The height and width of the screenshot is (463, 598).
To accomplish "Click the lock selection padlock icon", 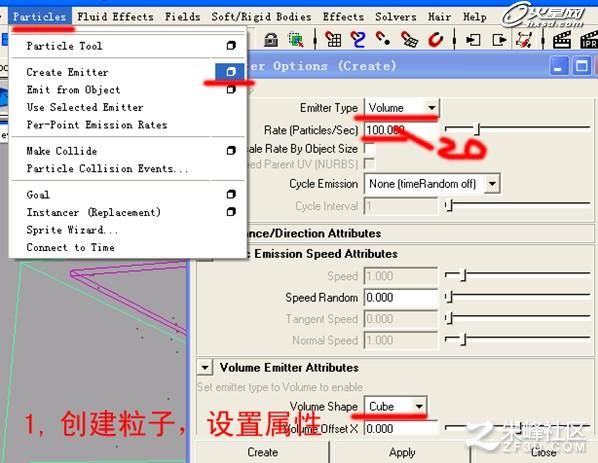I will point(271,40).
